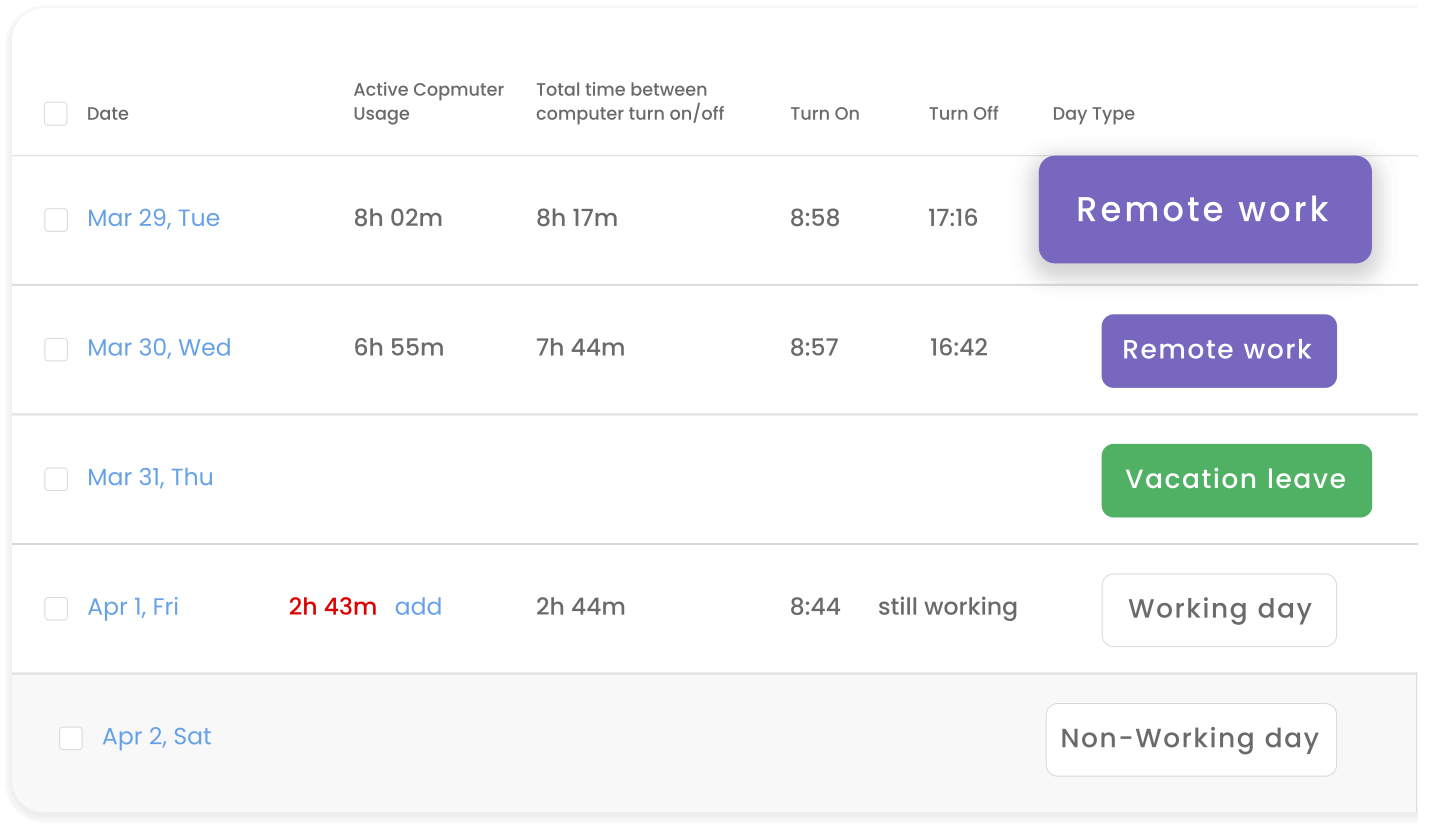Click the Non-Working day type button
This screenshot has width=1430, height=828.
tap(1190, 739)
